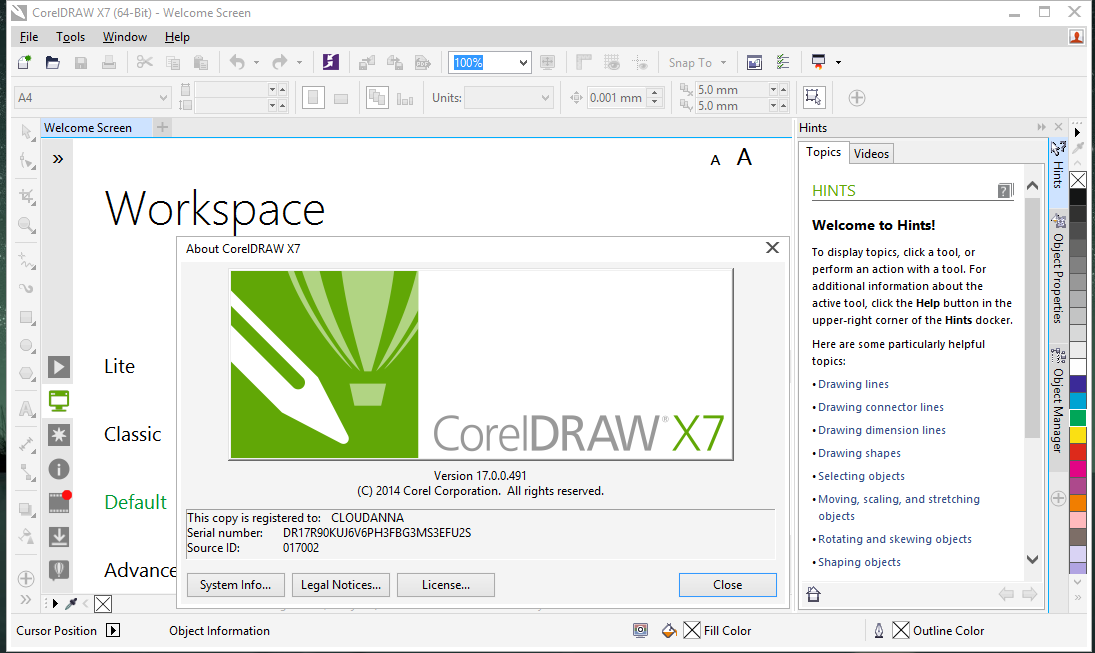Switch to the Videos tab in Hints
Image resolution: width=1095 pixels, height=653 pixels.
[x=872, y=154]
